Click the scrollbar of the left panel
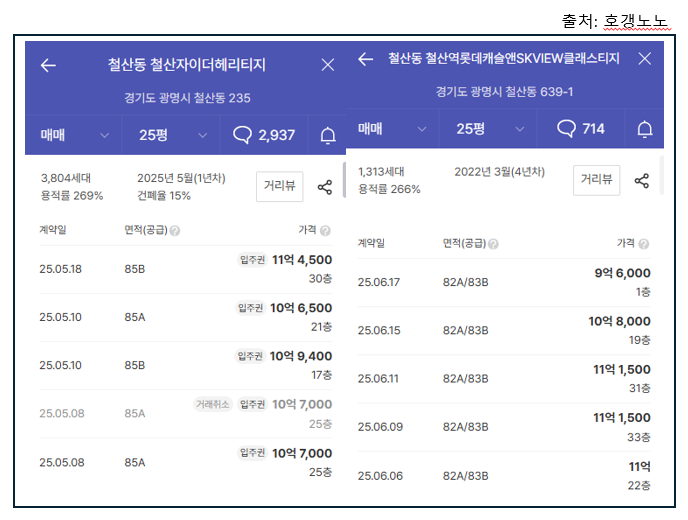Screen dimensions: 688x520 point(344,180)
